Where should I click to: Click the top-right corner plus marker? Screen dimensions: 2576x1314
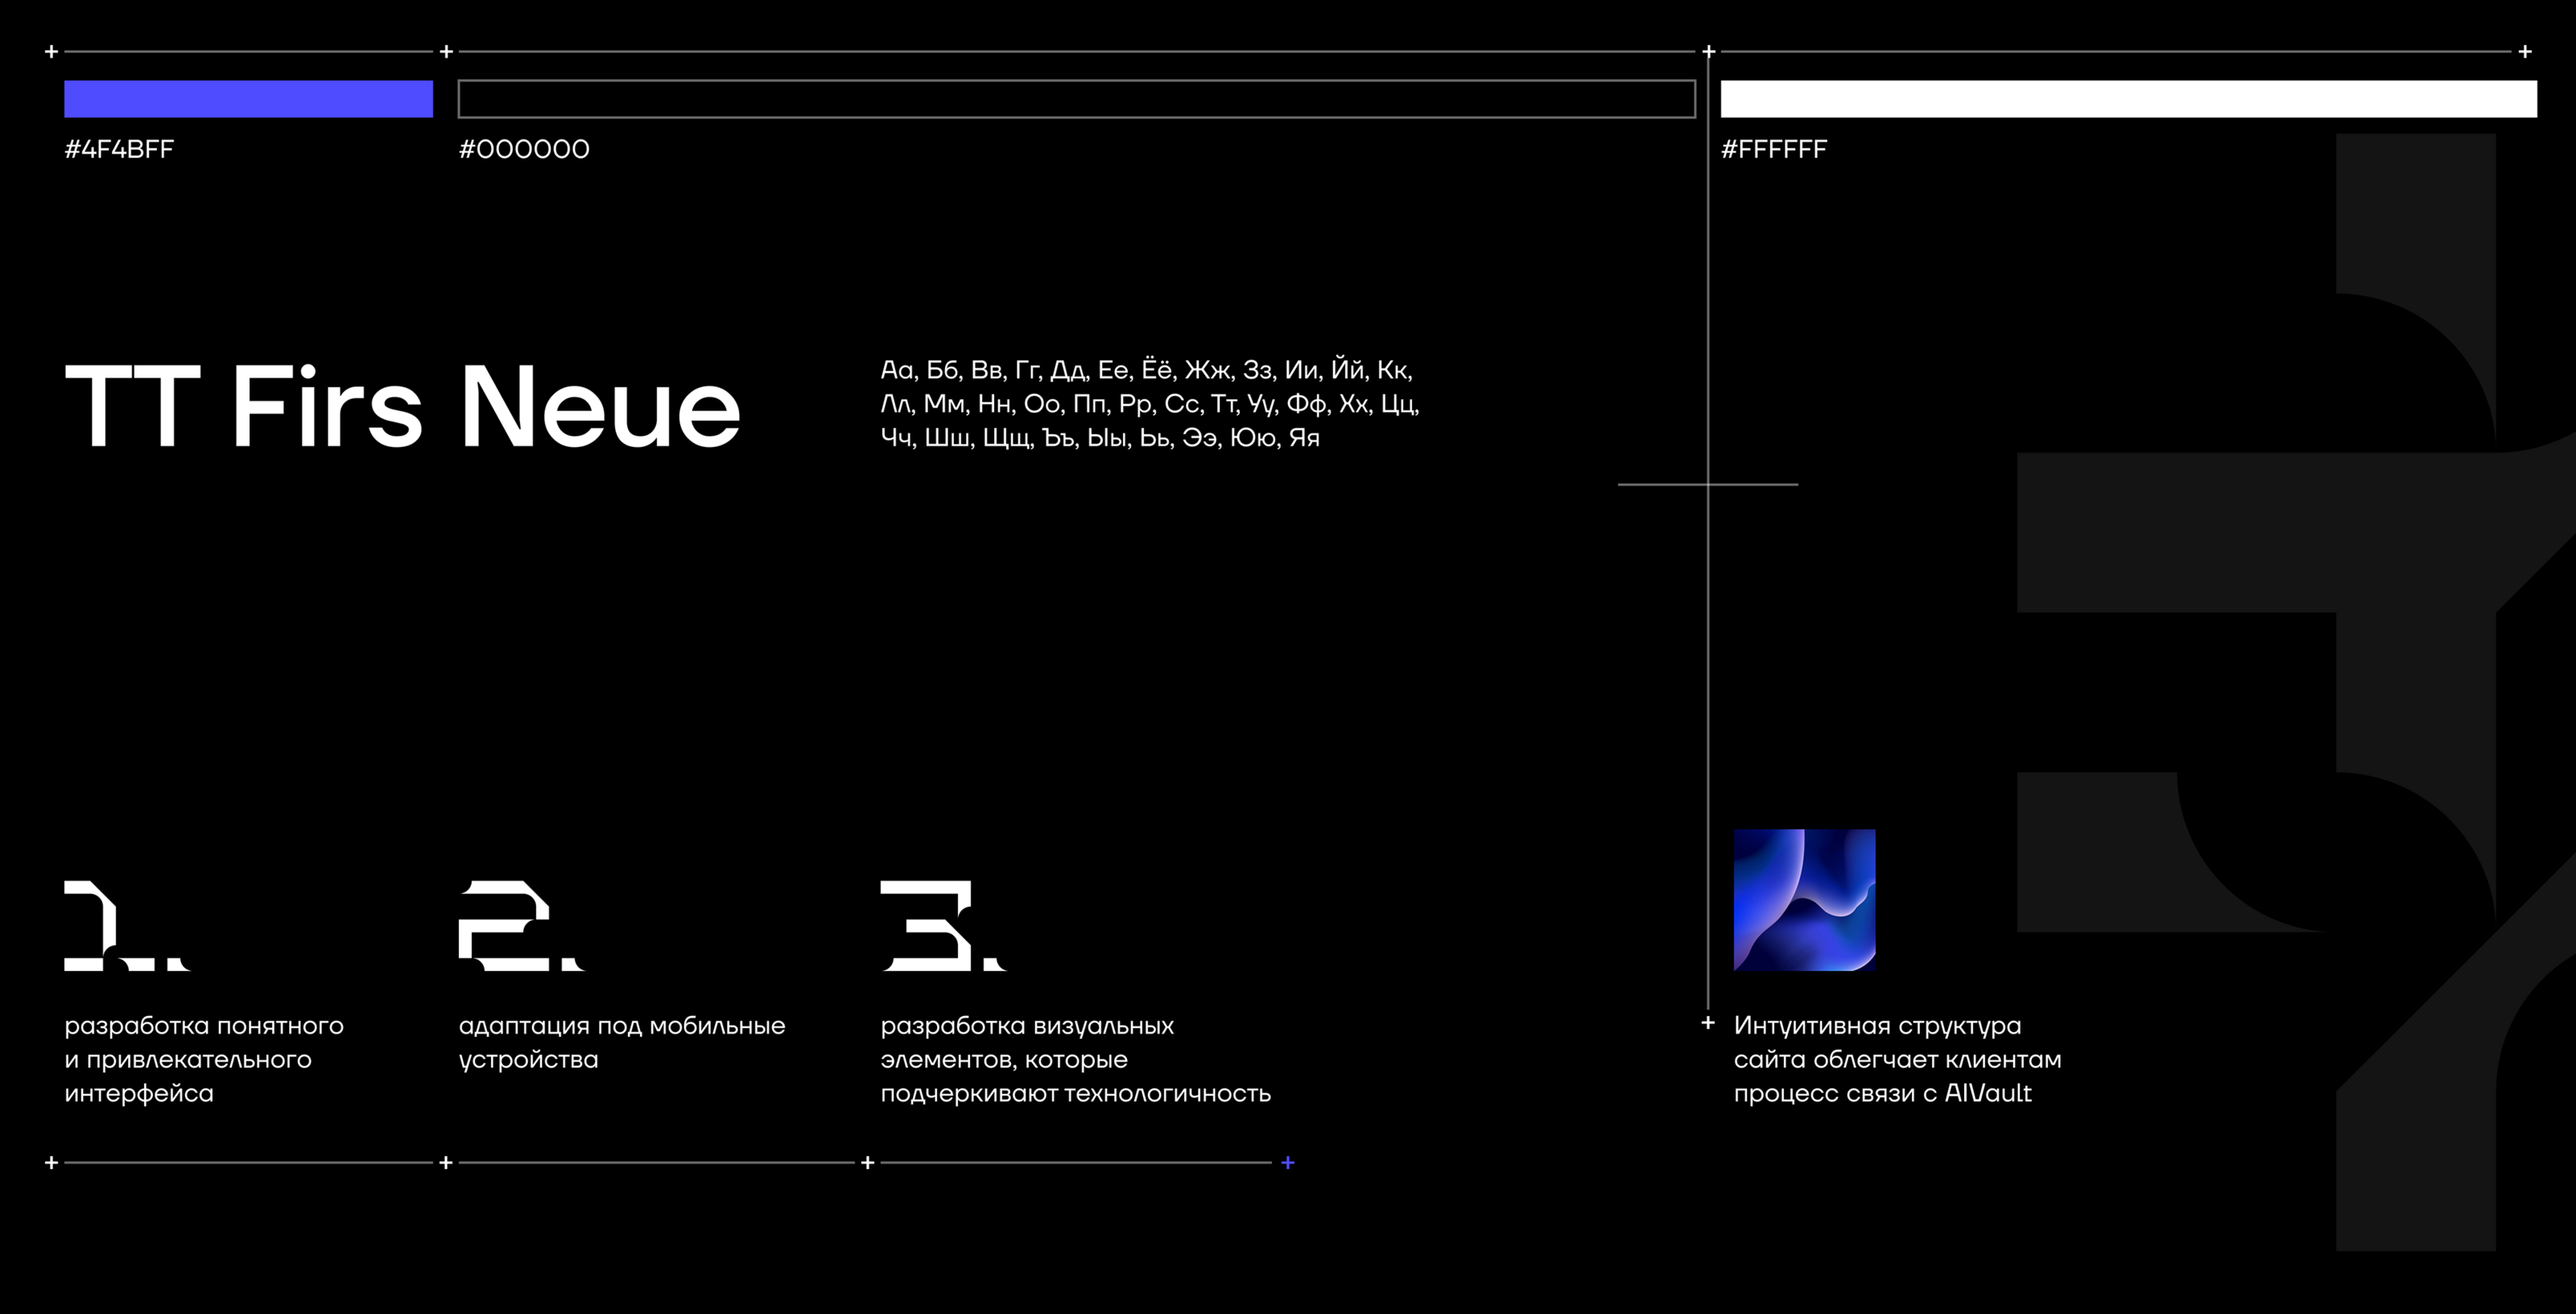point(2525,51)
